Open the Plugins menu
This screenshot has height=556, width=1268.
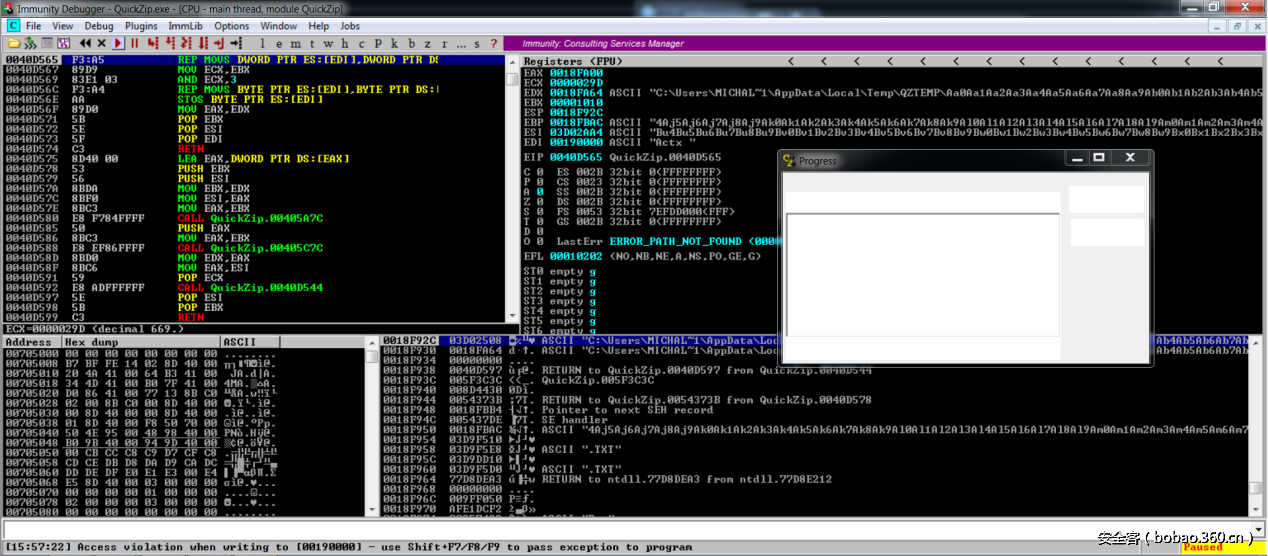tap(142, 26)
